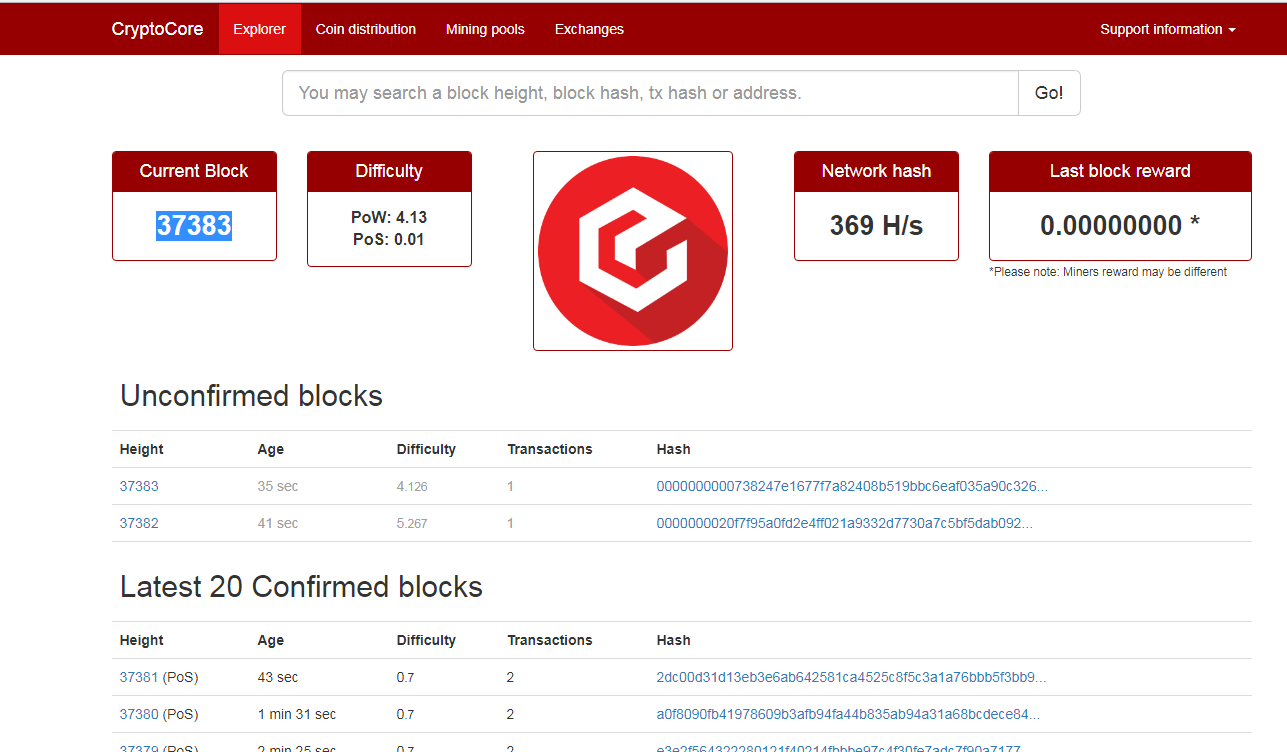Click the red CryptoCore coin logo
The height and width of the screenshot is (752, 1287).
[633, 251]
